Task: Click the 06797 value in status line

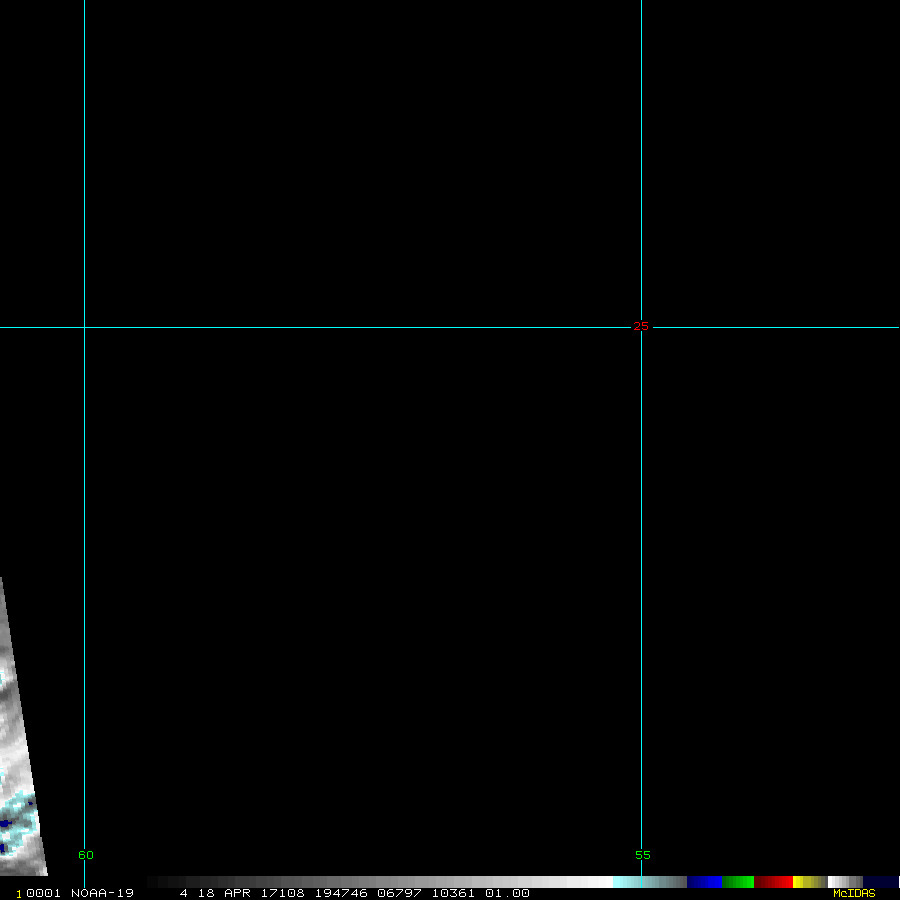Action: [399, 893]
